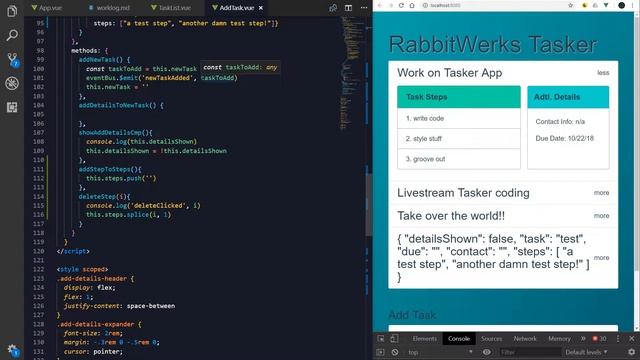Select step 1. write code

point(459,118)
